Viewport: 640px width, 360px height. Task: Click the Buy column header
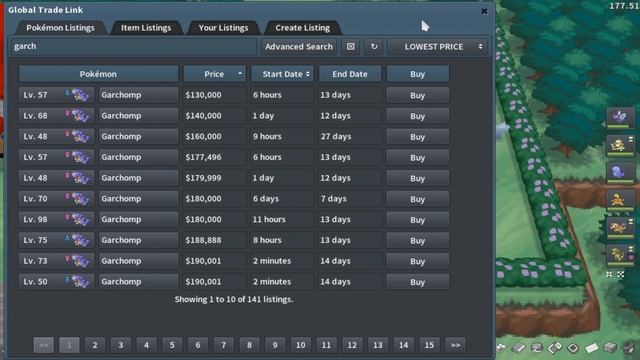point(418,74)
